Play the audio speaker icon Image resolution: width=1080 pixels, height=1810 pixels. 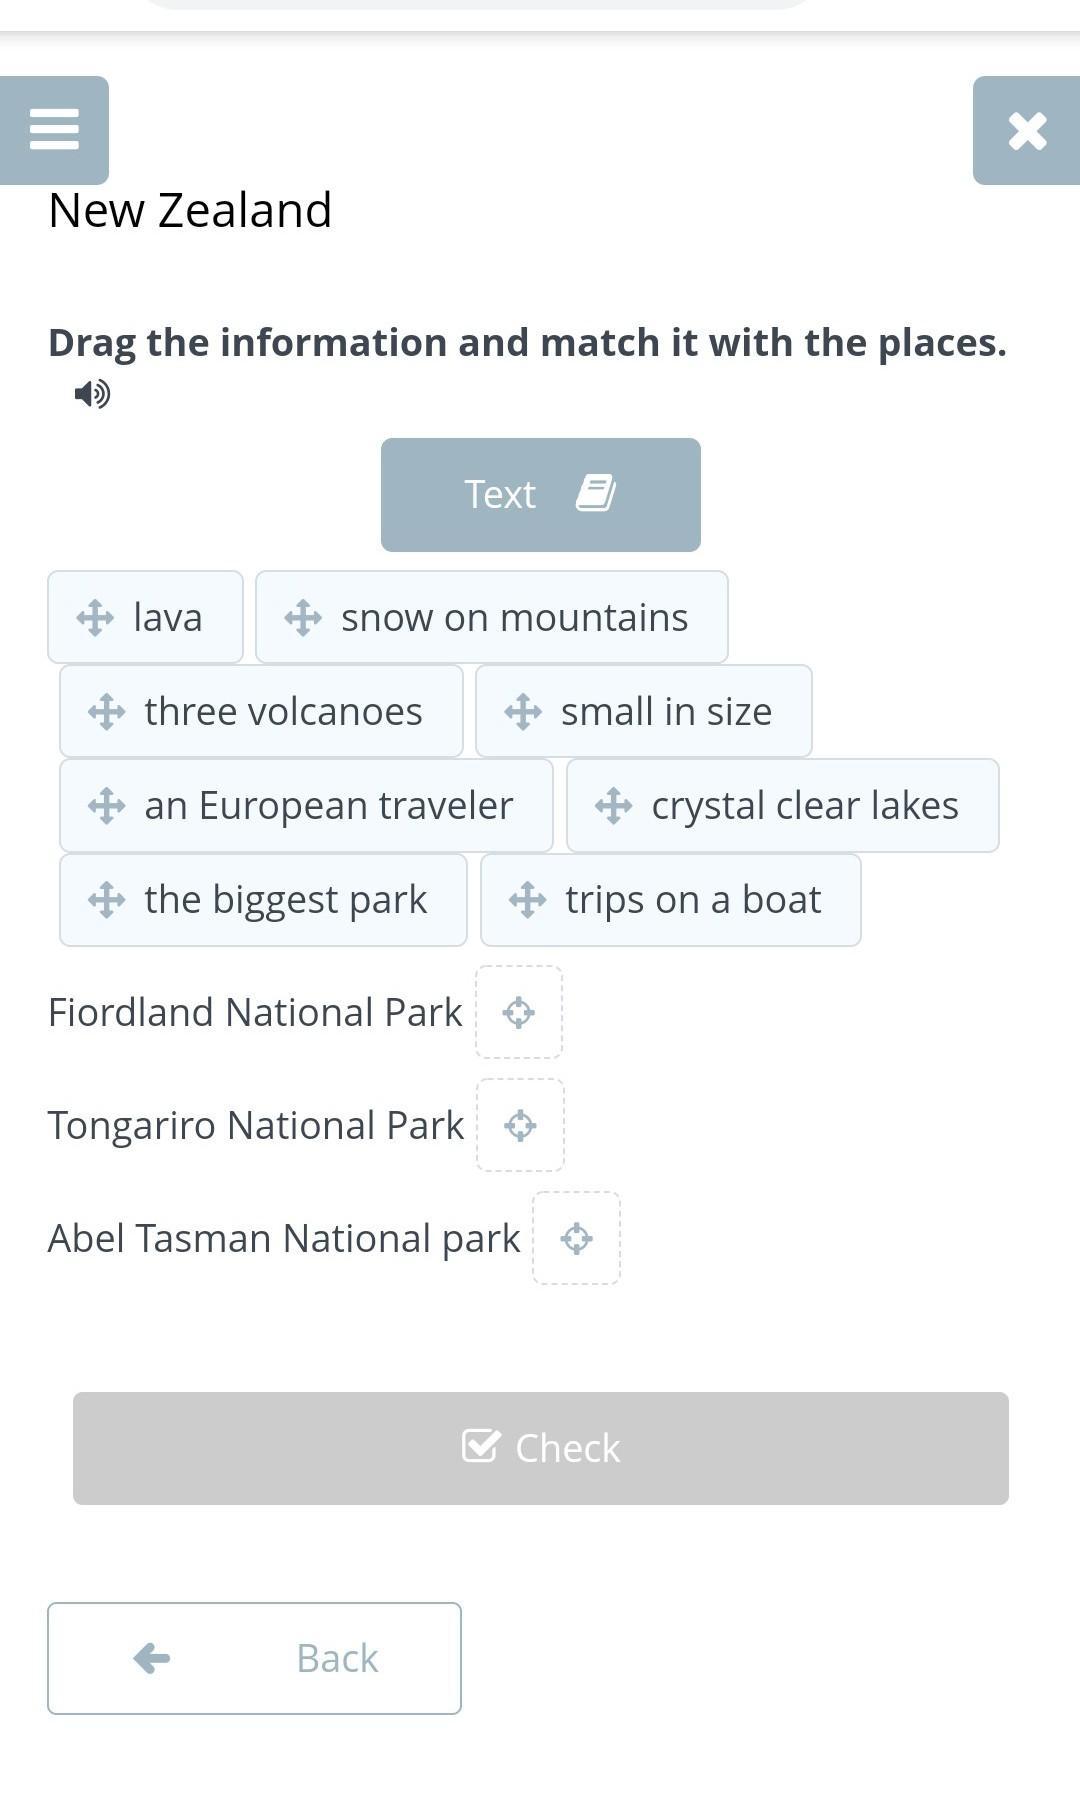pos(92,394)
